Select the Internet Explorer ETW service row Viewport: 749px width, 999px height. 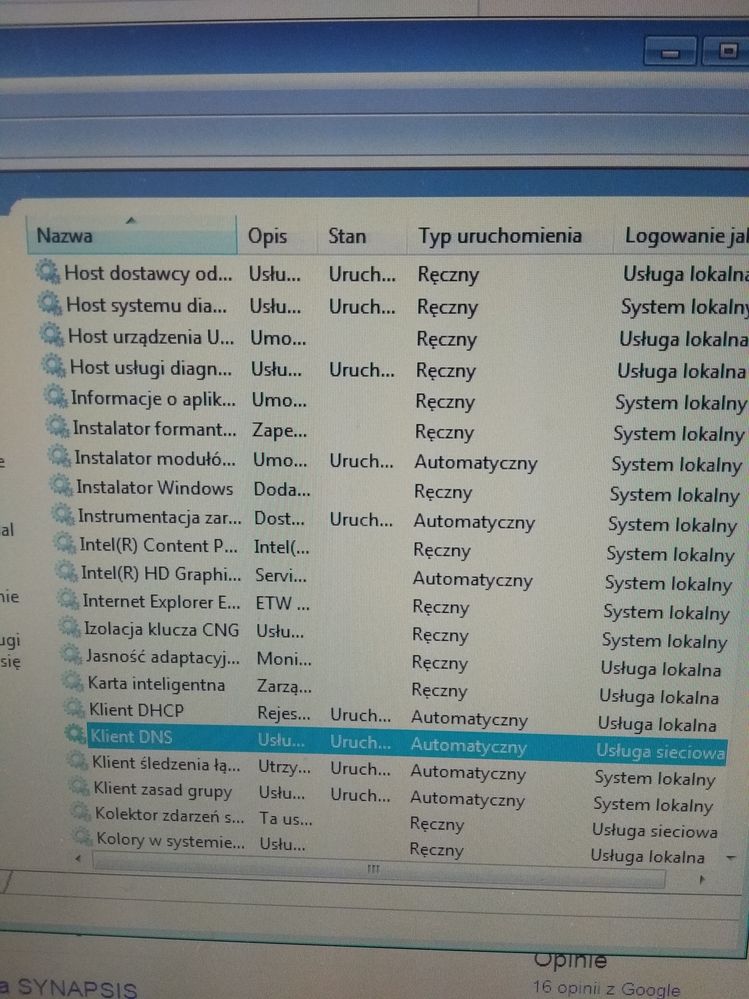coord(160,600)
